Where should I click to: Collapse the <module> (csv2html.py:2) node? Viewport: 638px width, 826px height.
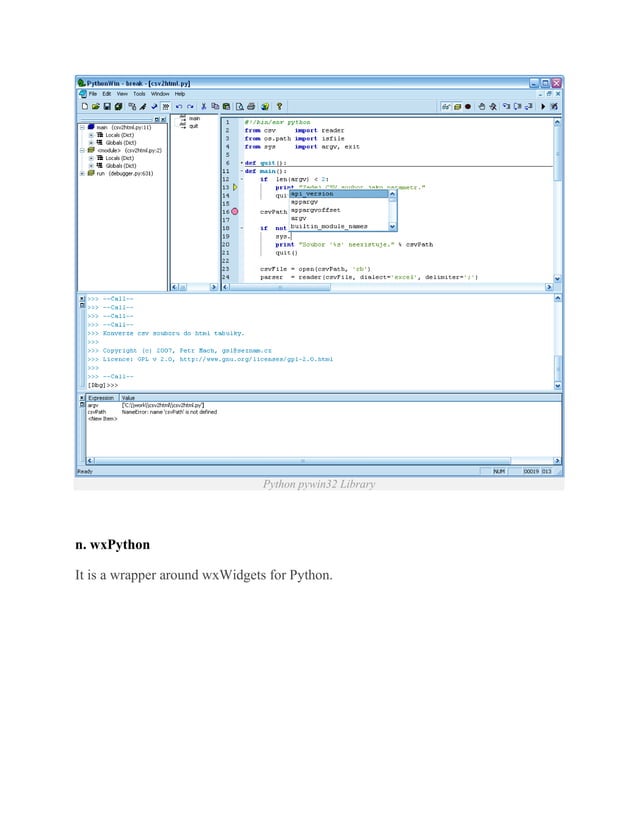[82, 150]
